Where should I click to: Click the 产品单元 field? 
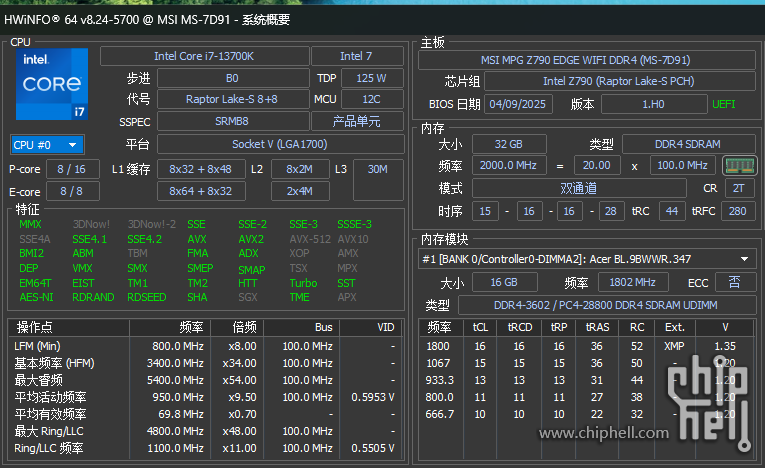(x=357, y=121)
